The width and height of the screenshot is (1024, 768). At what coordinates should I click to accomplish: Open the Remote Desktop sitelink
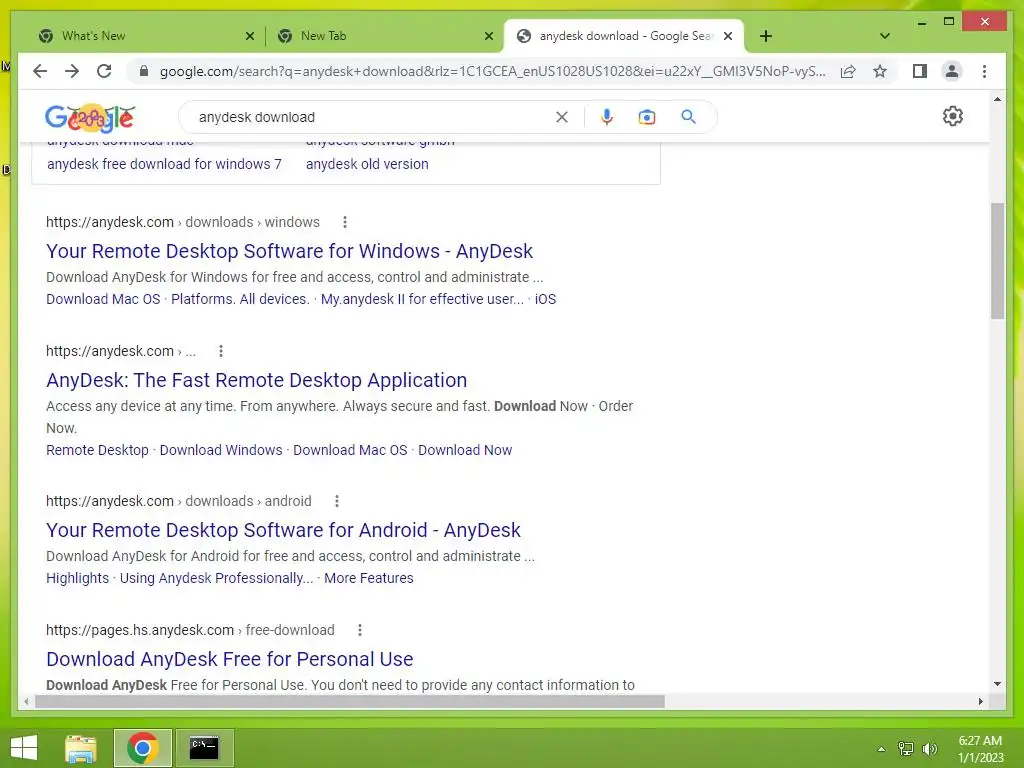(97, 450)
